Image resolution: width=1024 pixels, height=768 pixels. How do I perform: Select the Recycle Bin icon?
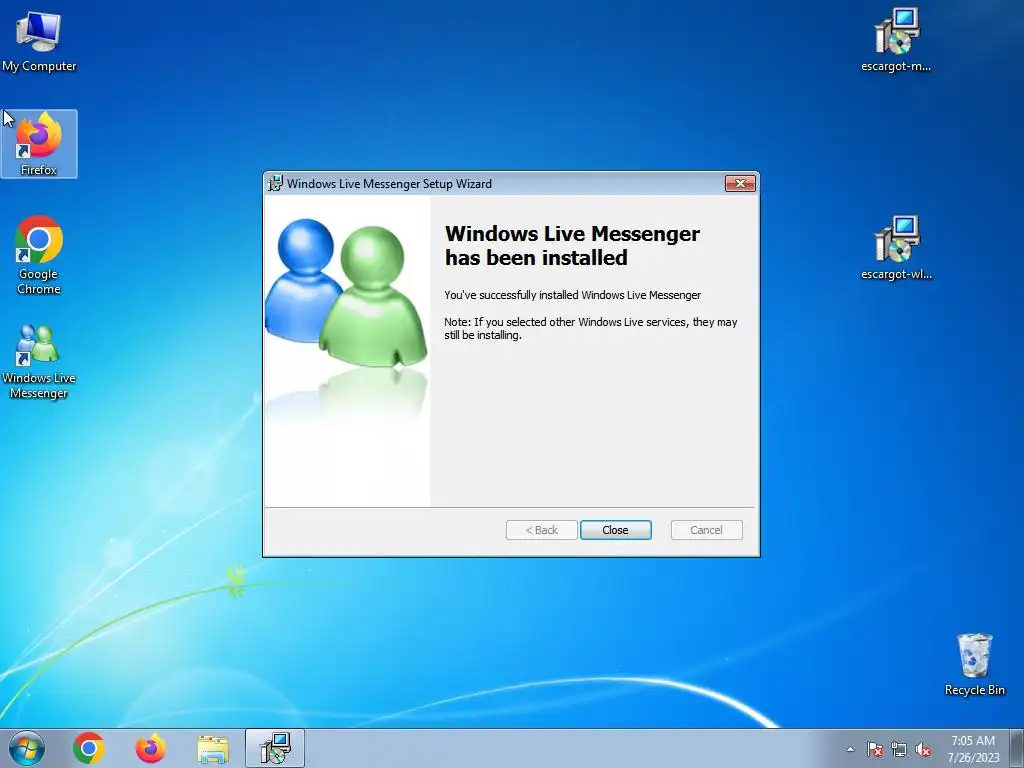[974, 664]
